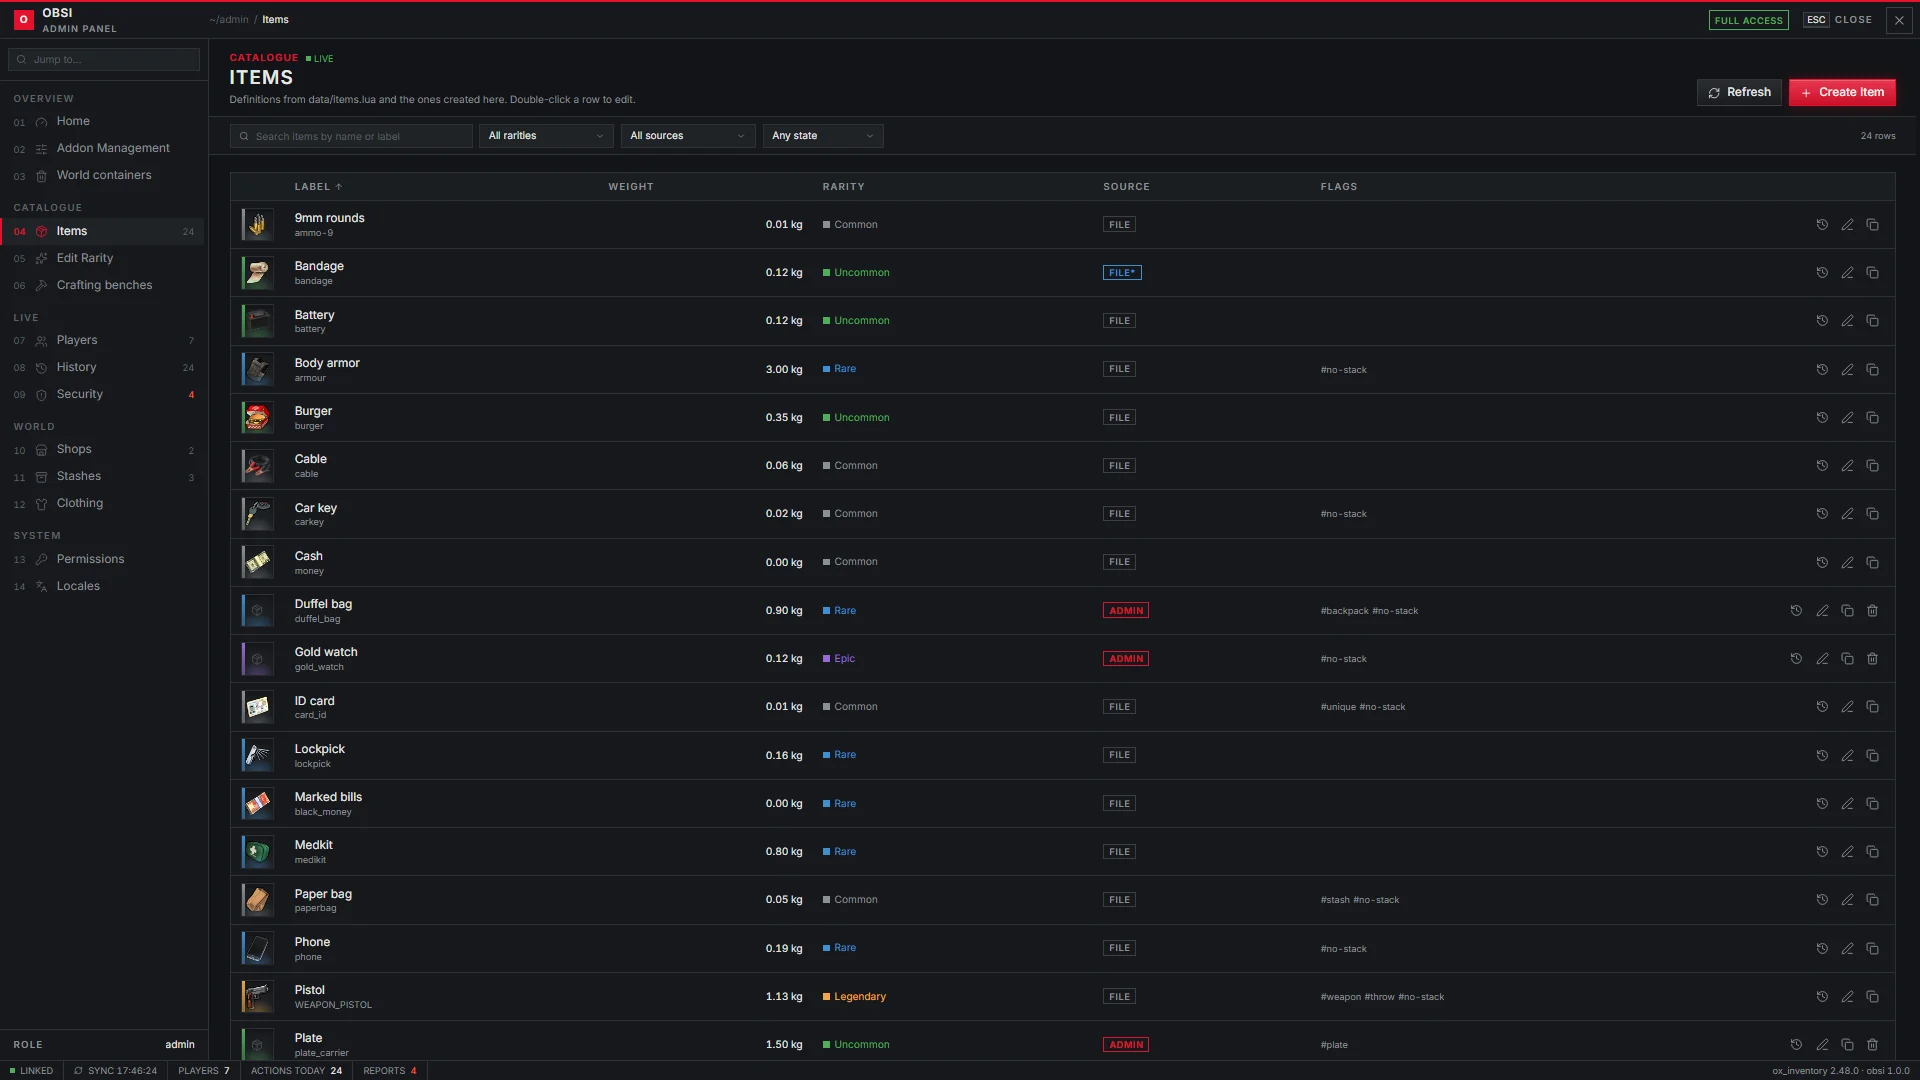Edit the Bandage item with pencil icon
The image size is (1920, 1080).
pos(1847,273)
